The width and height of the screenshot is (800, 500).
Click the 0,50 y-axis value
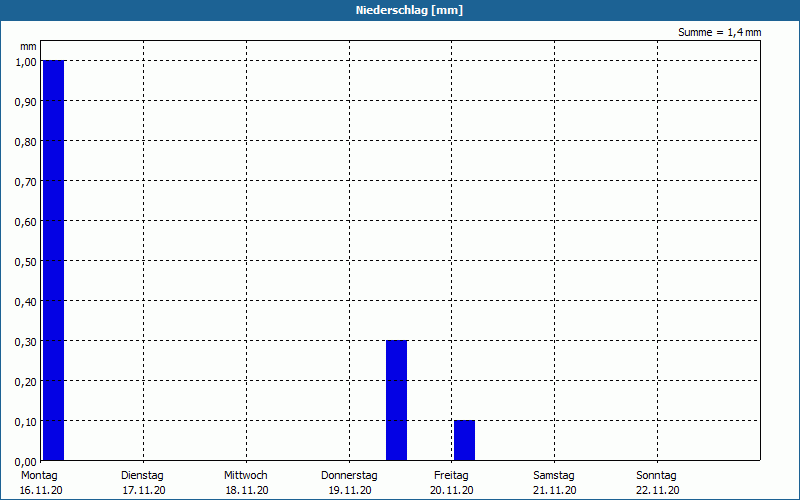click(26, 262)
